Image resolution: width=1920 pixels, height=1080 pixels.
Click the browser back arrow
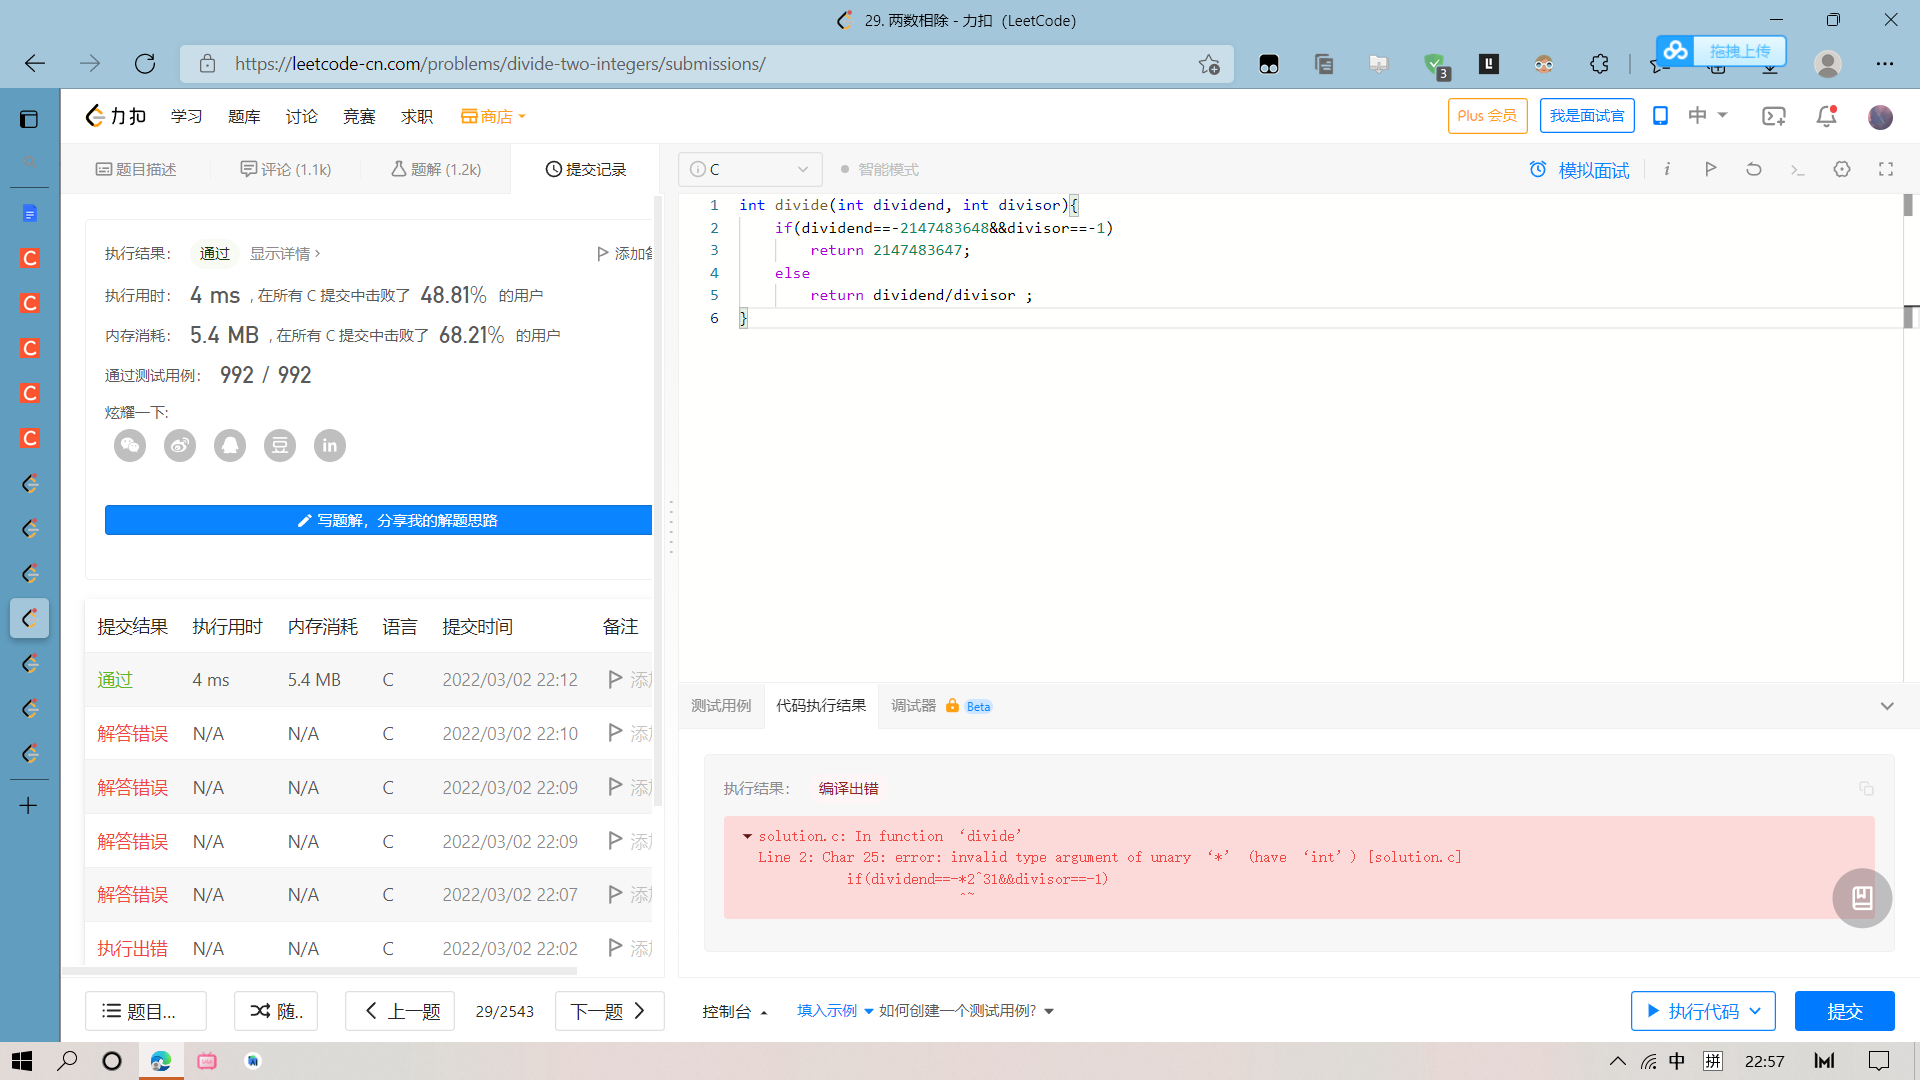tap(35, 64)
